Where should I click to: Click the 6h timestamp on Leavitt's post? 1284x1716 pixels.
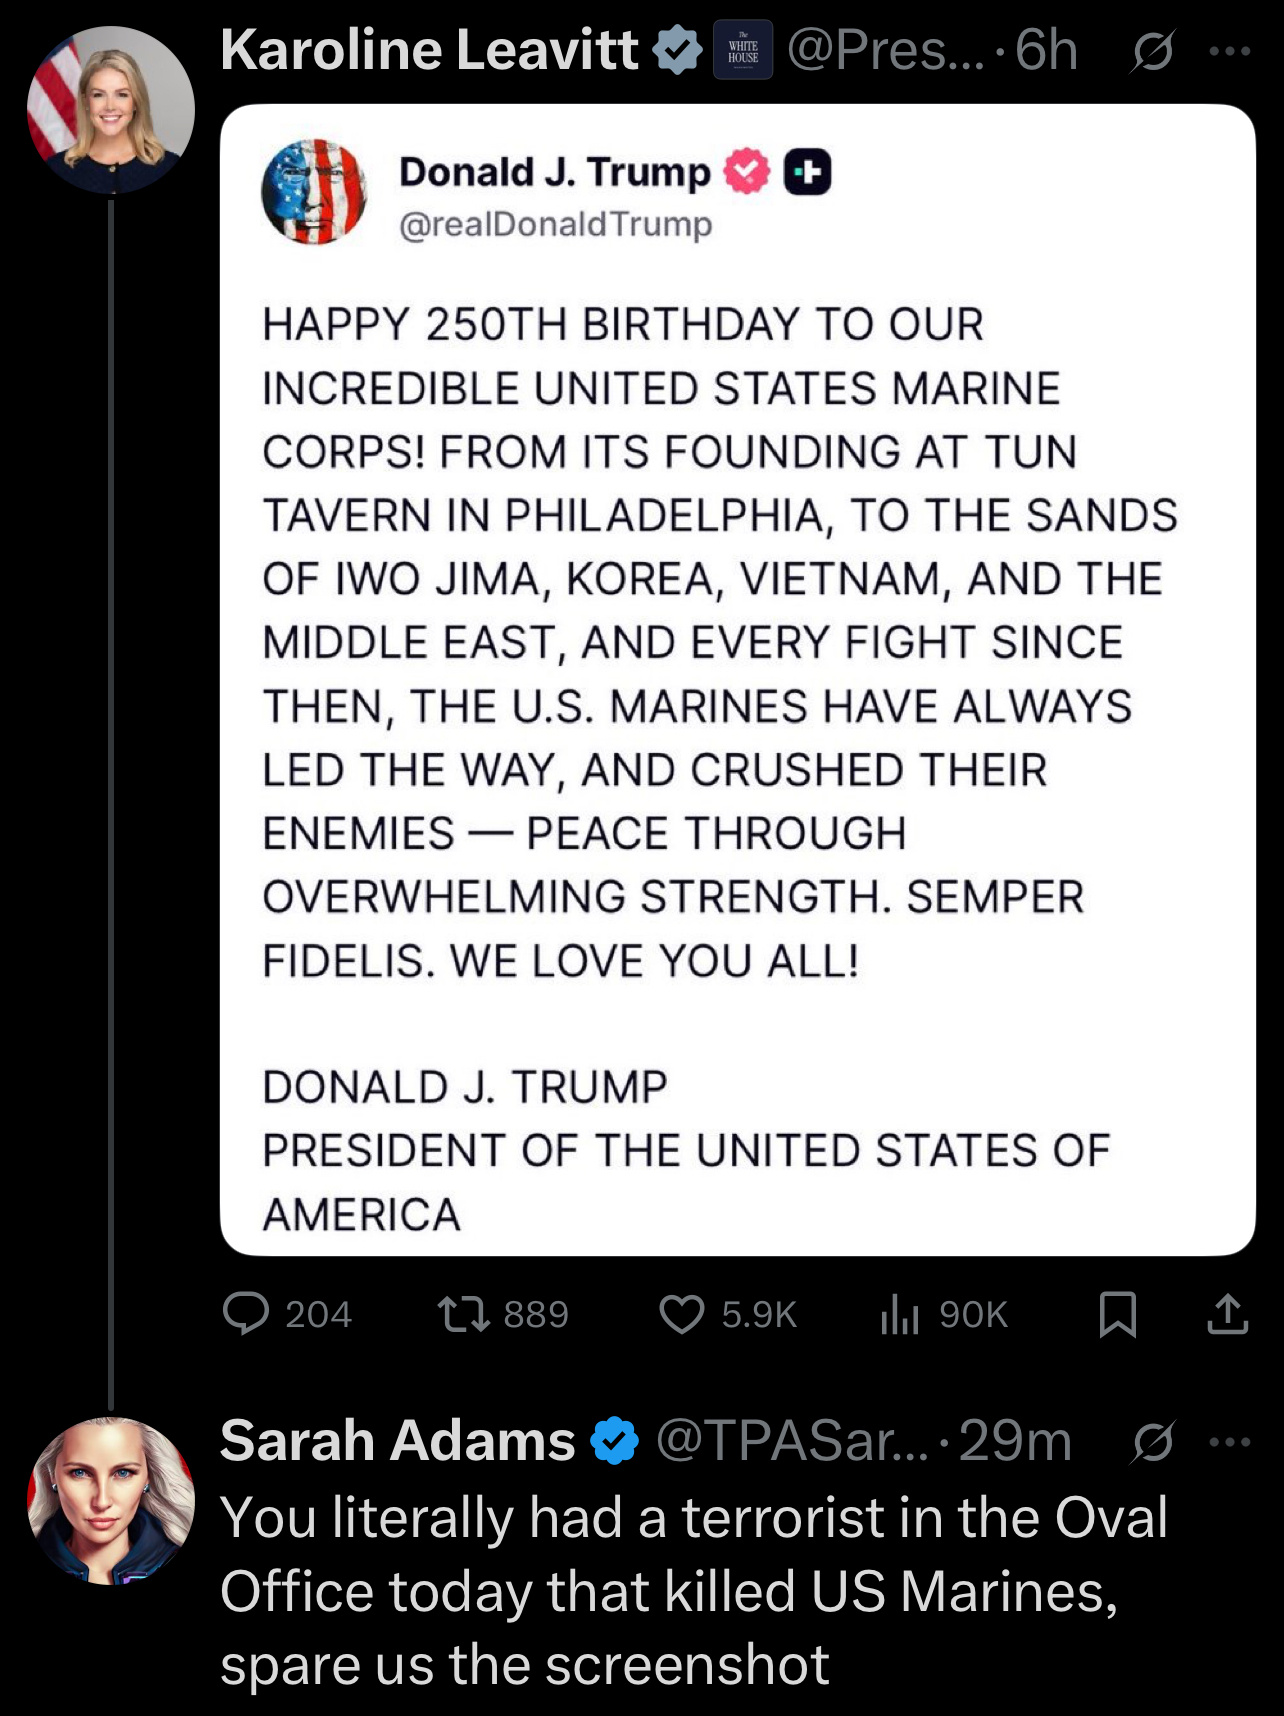coord(1046,51)
